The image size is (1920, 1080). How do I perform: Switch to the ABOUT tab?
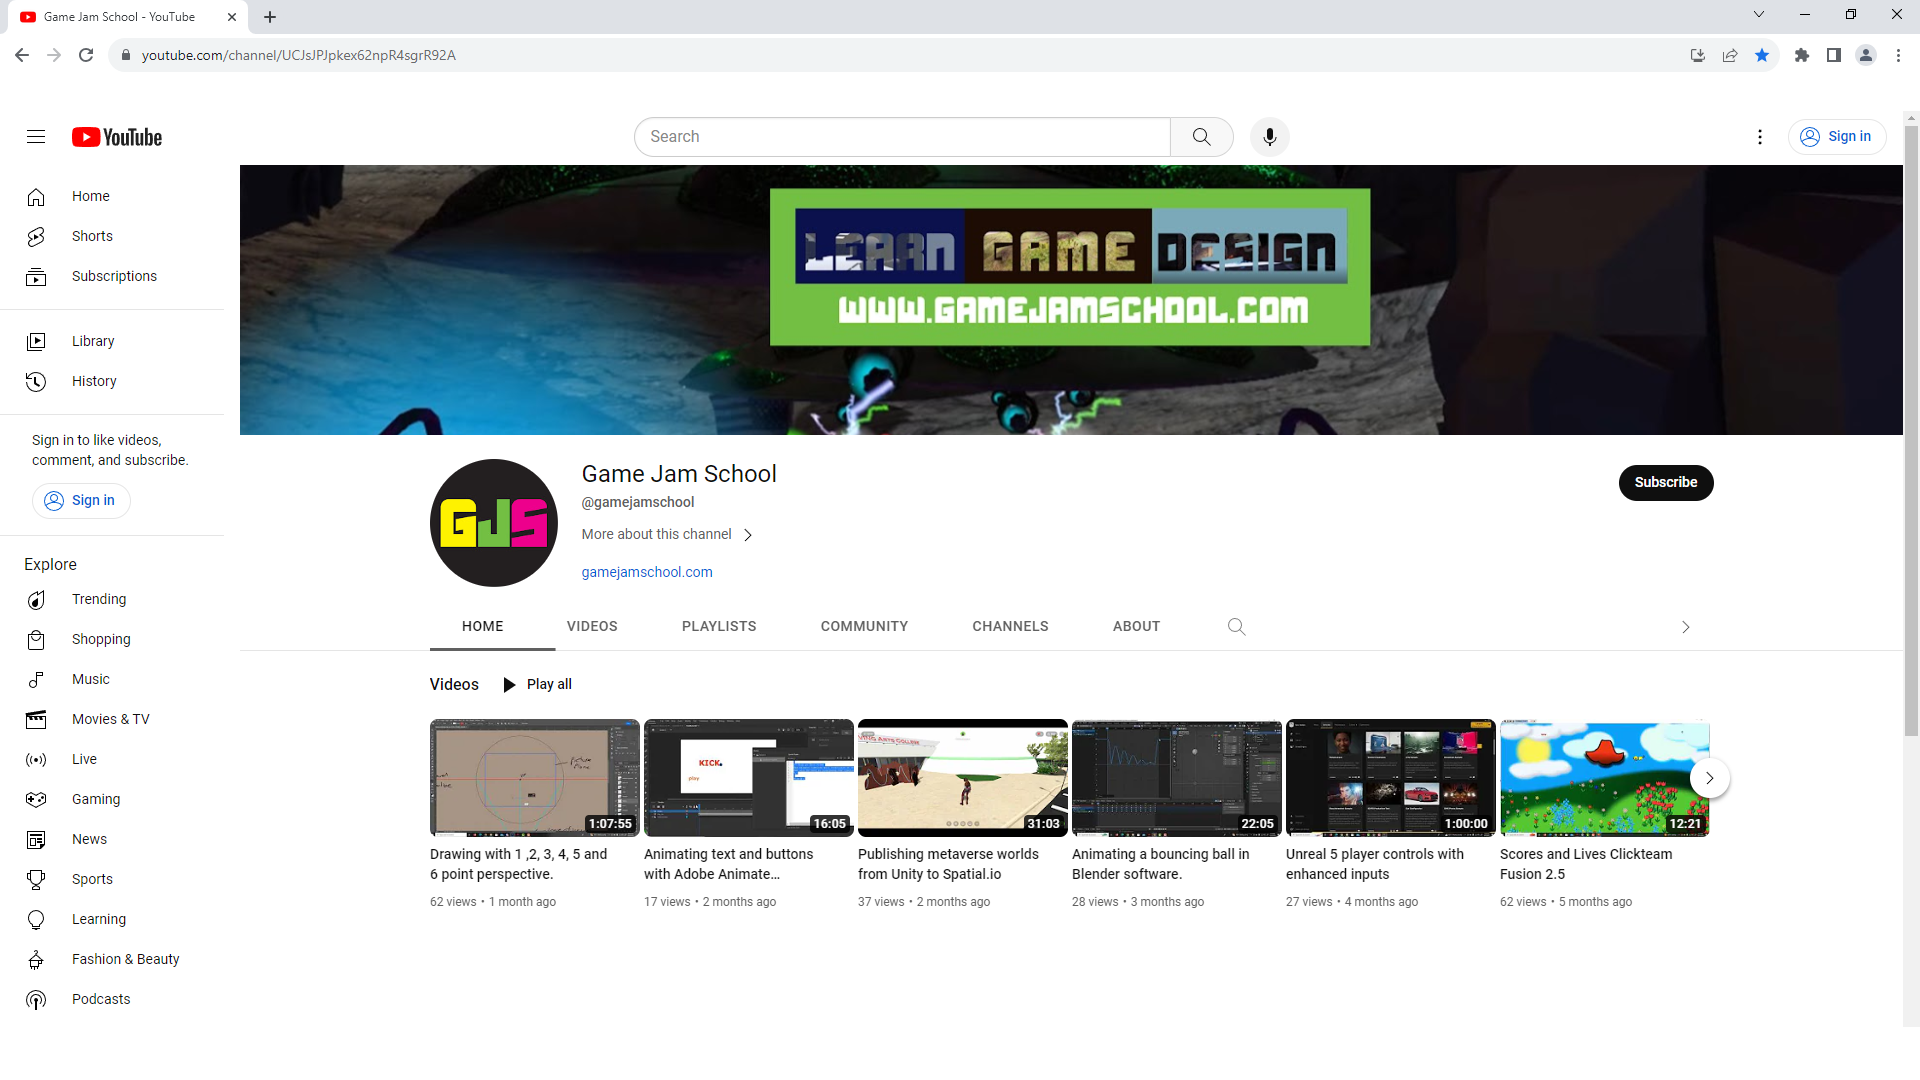[x=1136, y=627]
